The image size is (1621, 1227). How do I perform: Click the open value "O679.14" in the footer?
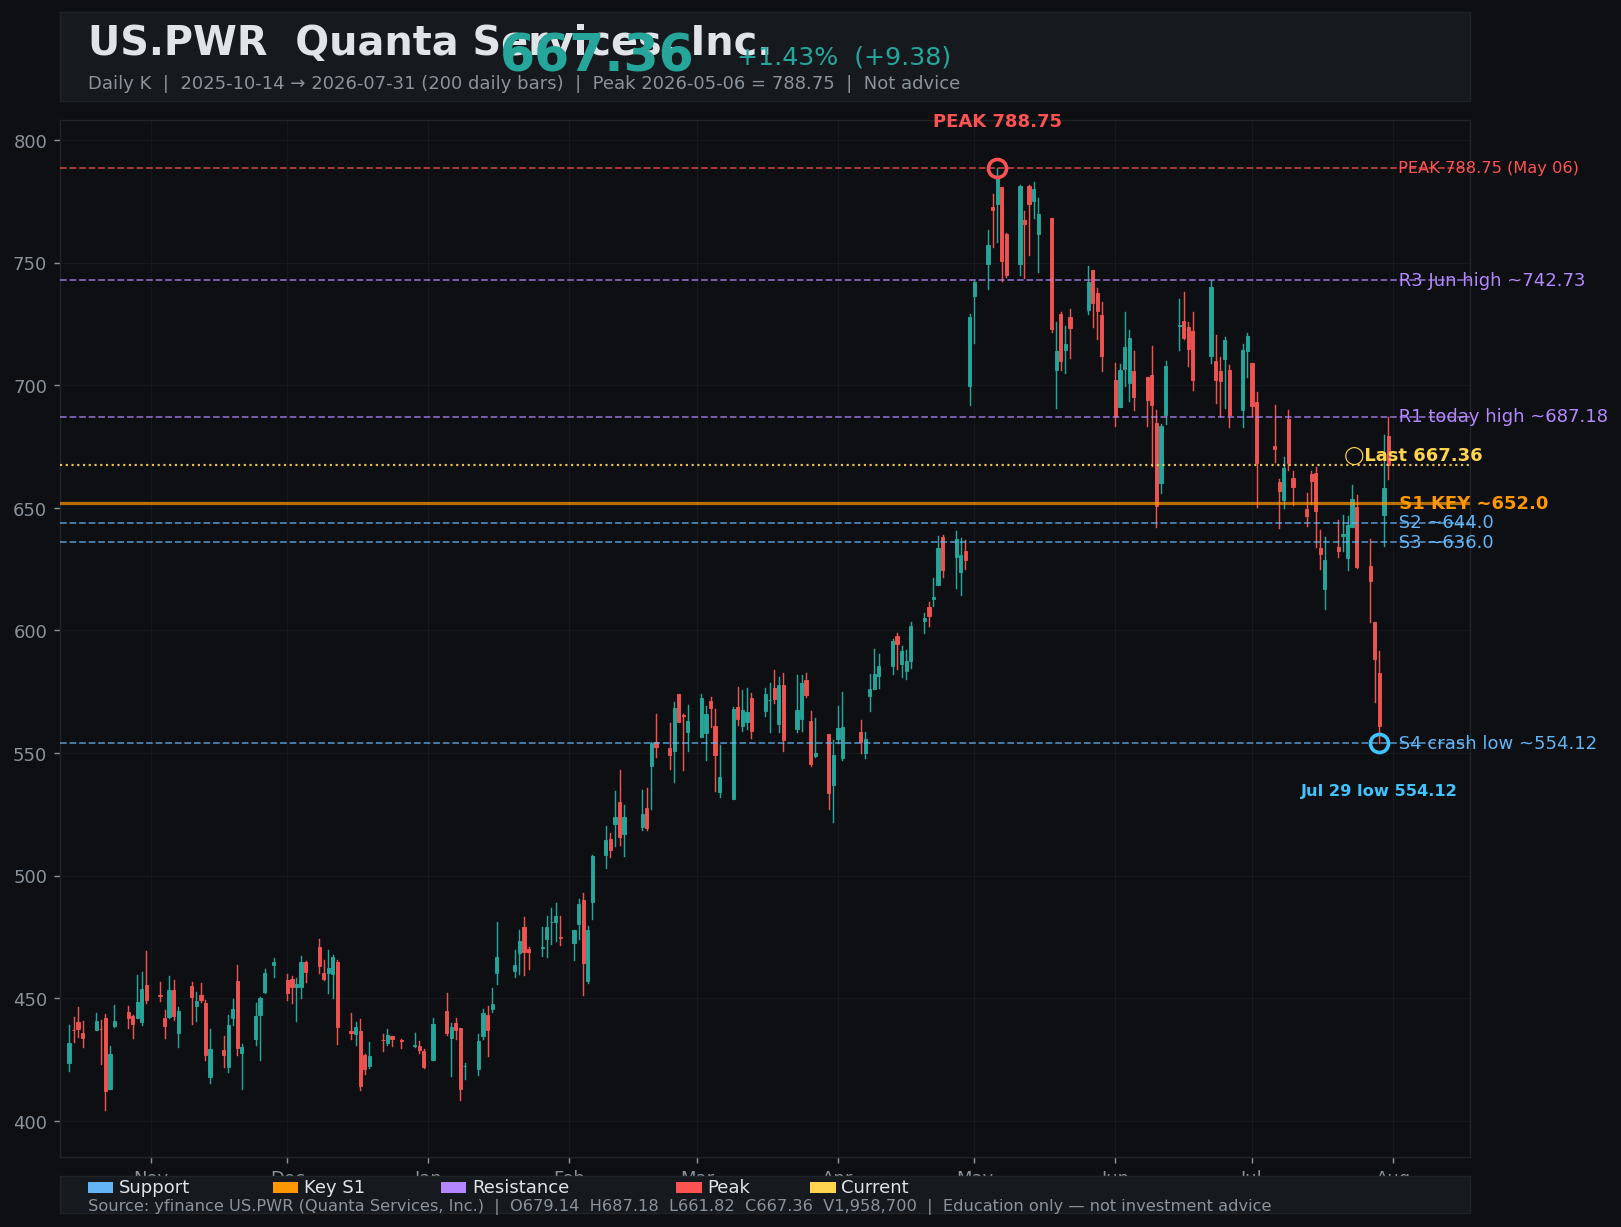pos(545,1206)
